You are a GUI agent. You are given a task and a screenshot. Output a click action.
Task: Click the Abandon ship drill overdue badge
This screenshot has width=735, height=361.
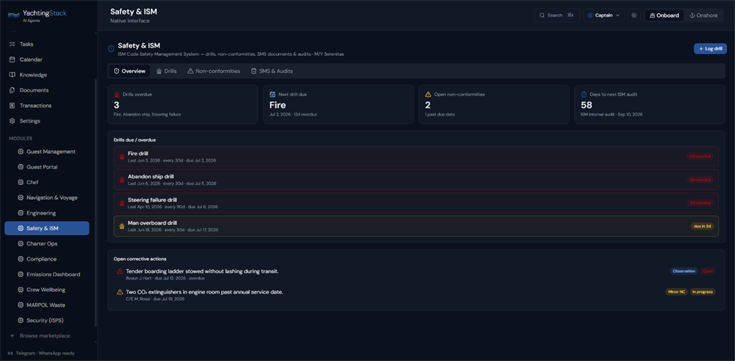pyautogui.click(x=700, y=180)
